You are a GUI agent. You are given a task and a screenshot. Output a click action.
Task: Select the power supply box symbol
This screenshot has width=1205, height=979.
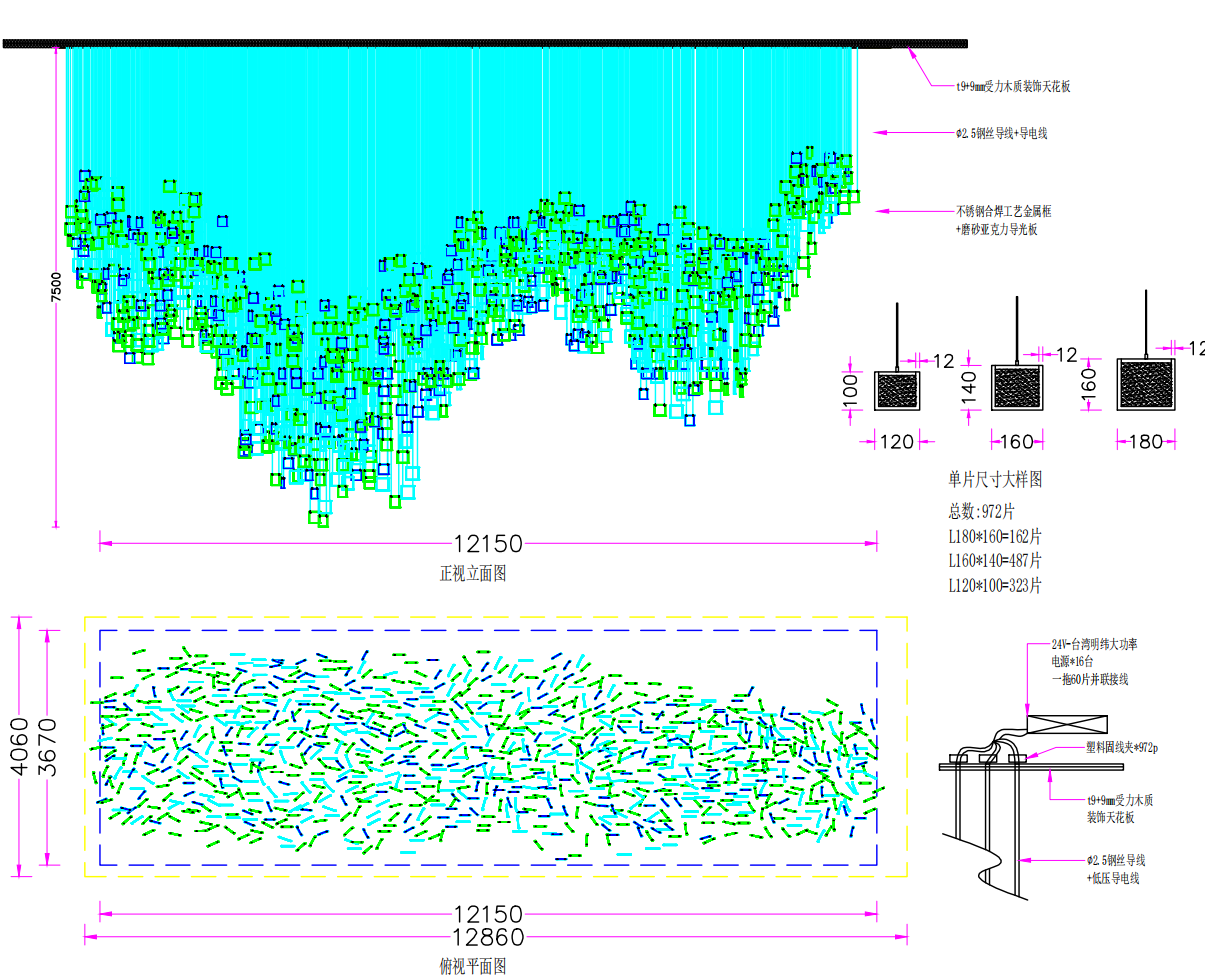pyautogui.click(x=1067, y=723)
